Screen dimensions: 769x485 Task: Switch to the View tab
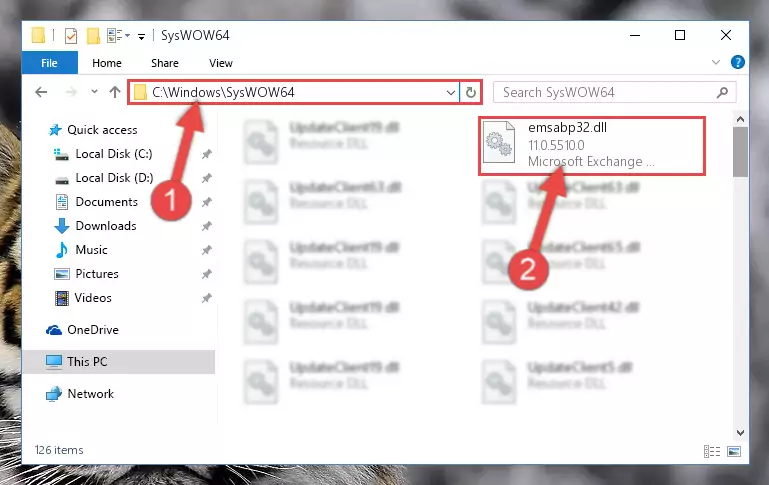pyautogui.click(x=221, y=63)
